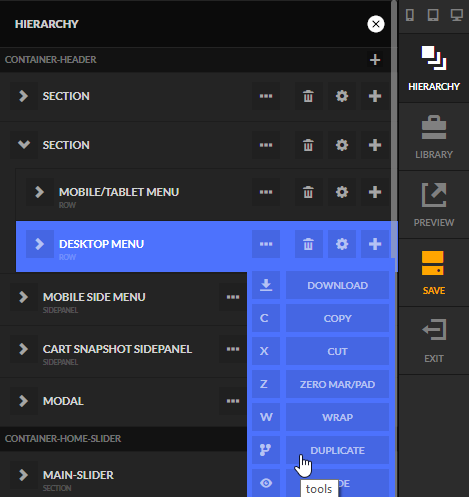Switch to mobile phone device view
469x497 pixels.
tap(410, 15)
